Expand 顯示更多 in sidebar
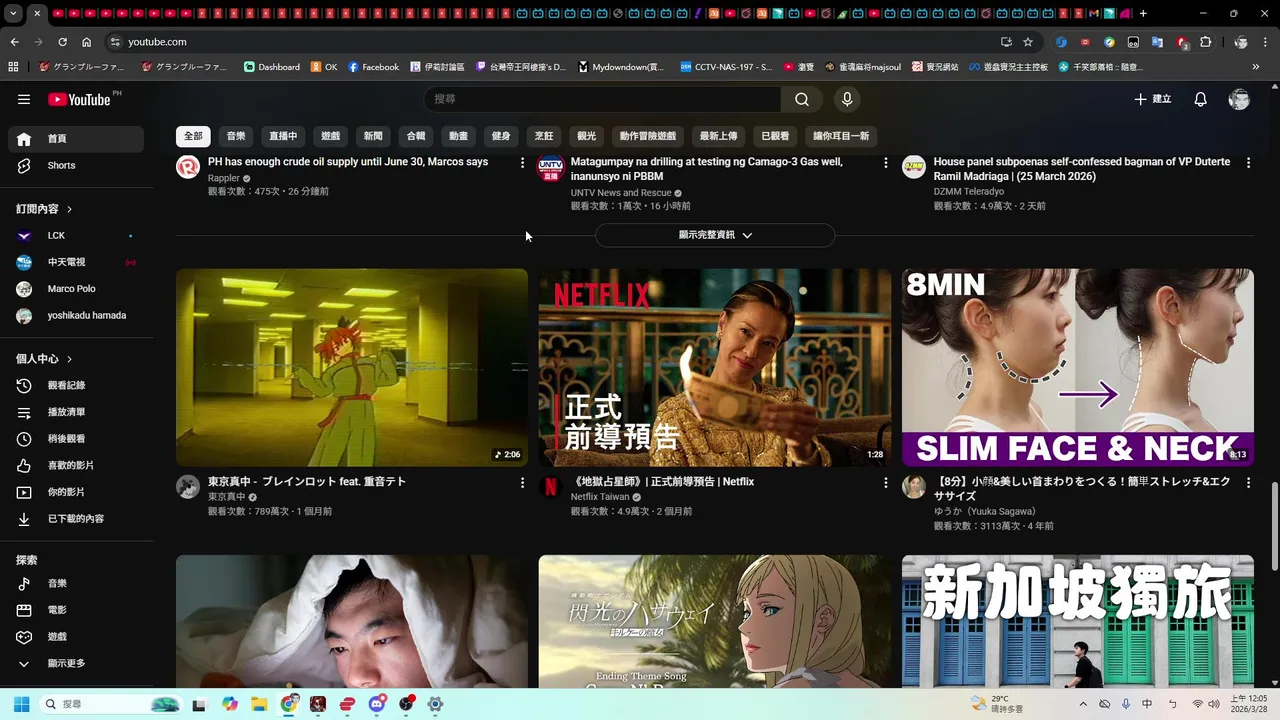Image resolution: width=1280 pixels, height=720 pixels. coord(76,663)
